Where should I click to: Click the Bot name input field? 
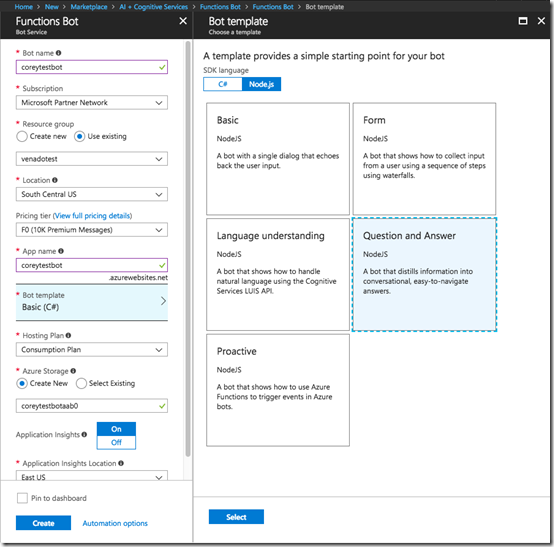[92, 67]
